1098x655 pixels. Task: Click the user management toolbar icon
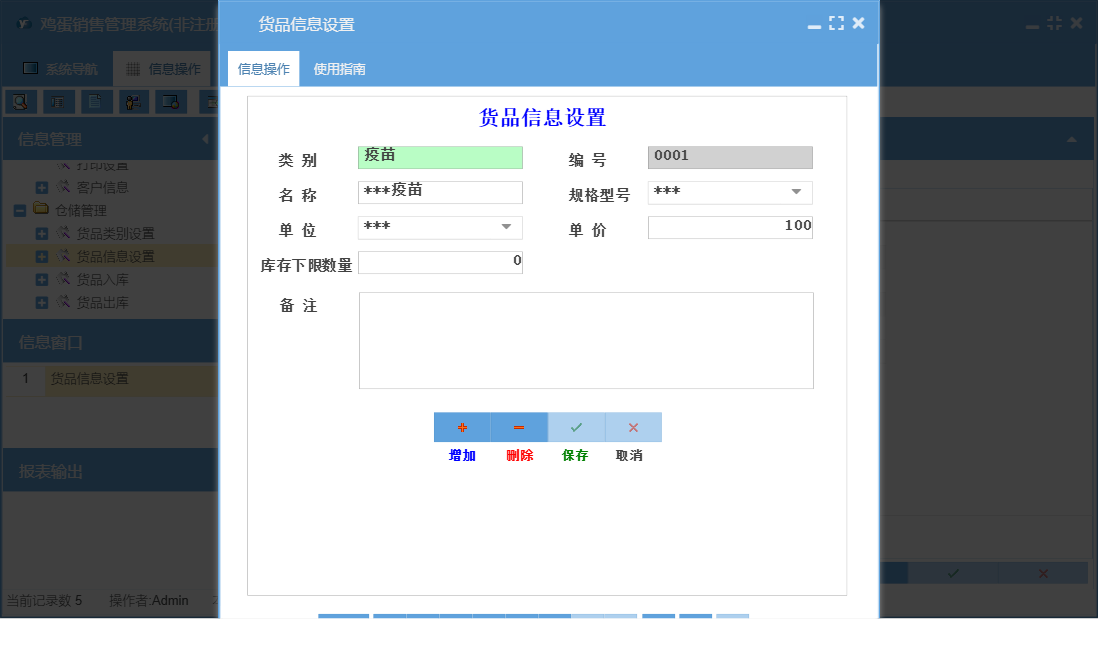click(133, 101)
